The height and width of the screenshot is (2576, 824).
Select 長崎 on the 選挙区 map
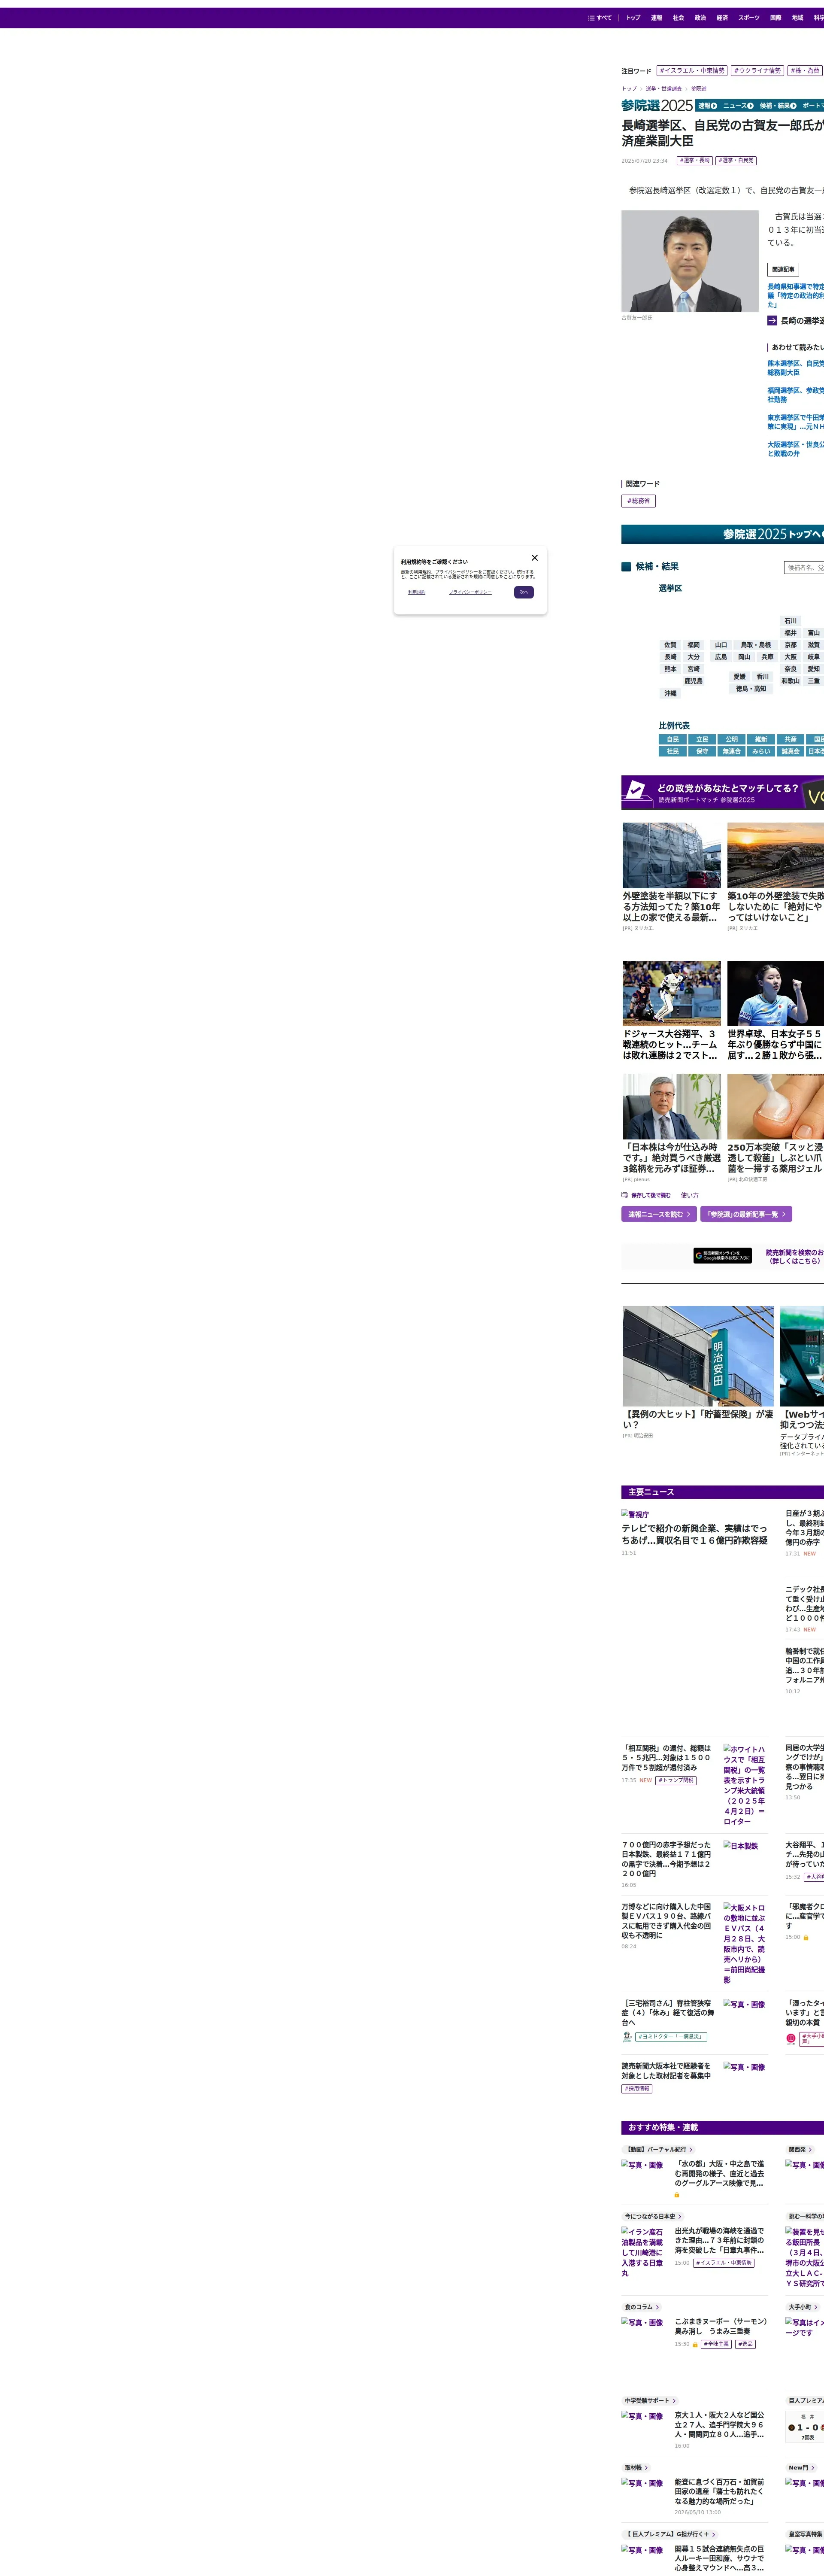click(670, 657)
